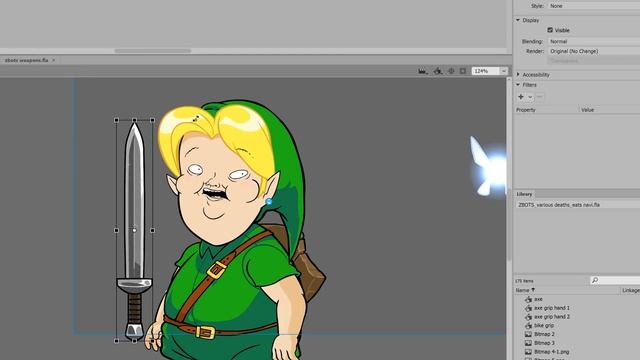Click the Name column sort arrow
Screen dimensions: 640x360
[x=533, y=290]
